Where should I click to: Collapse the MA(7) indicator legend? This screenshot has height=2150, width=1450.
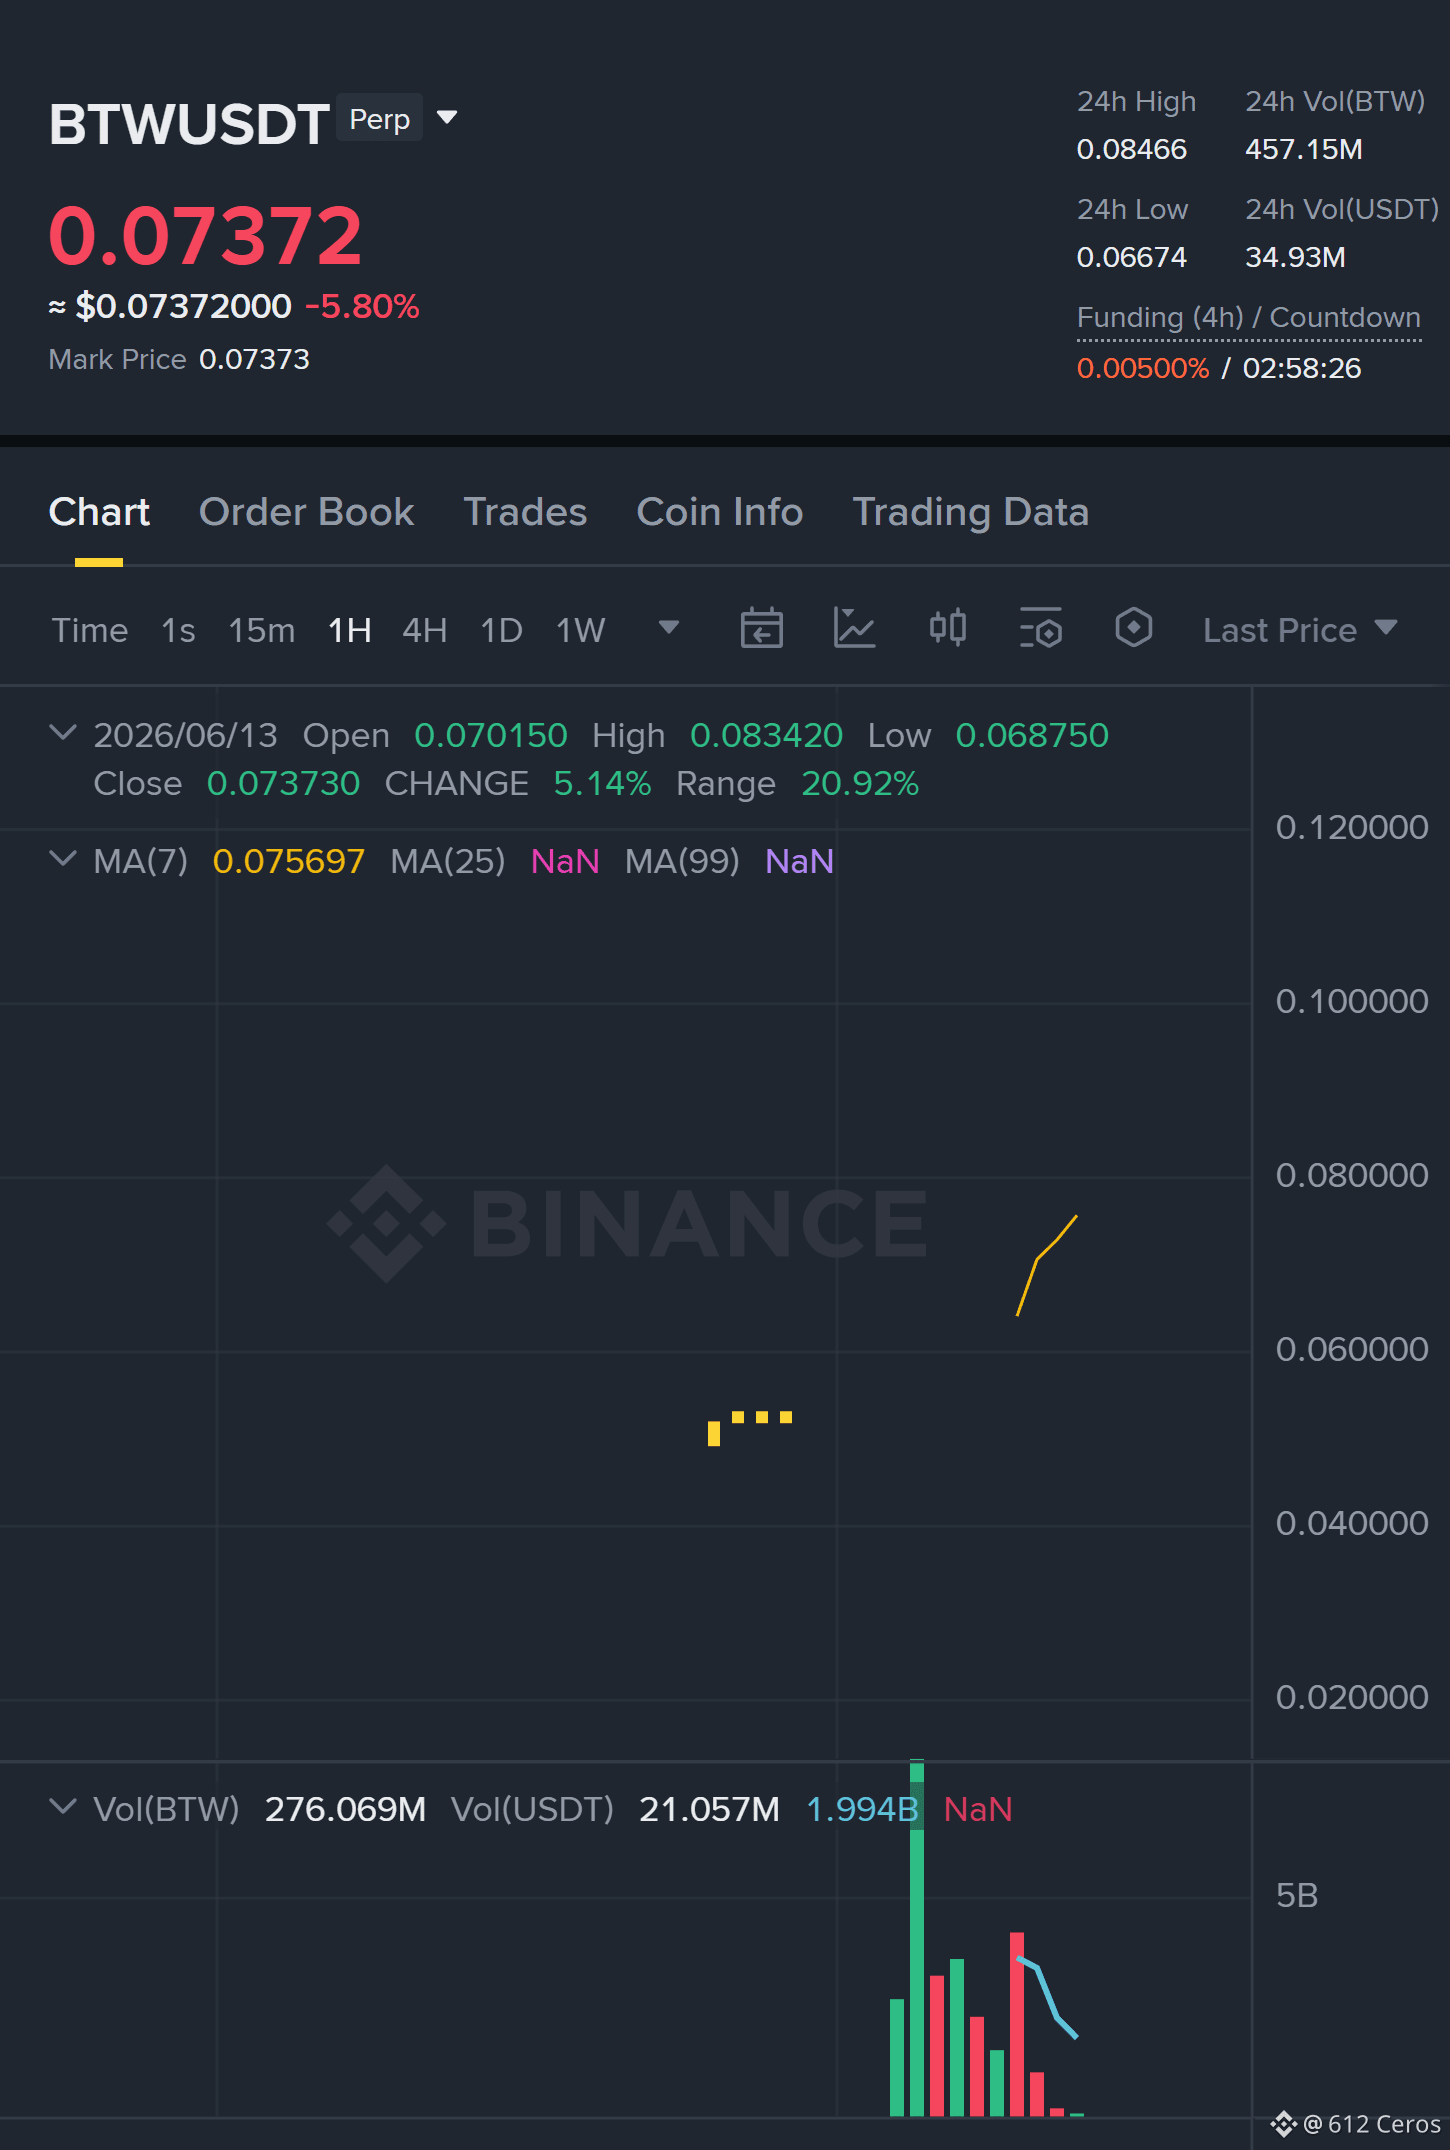tap(62, 859)
